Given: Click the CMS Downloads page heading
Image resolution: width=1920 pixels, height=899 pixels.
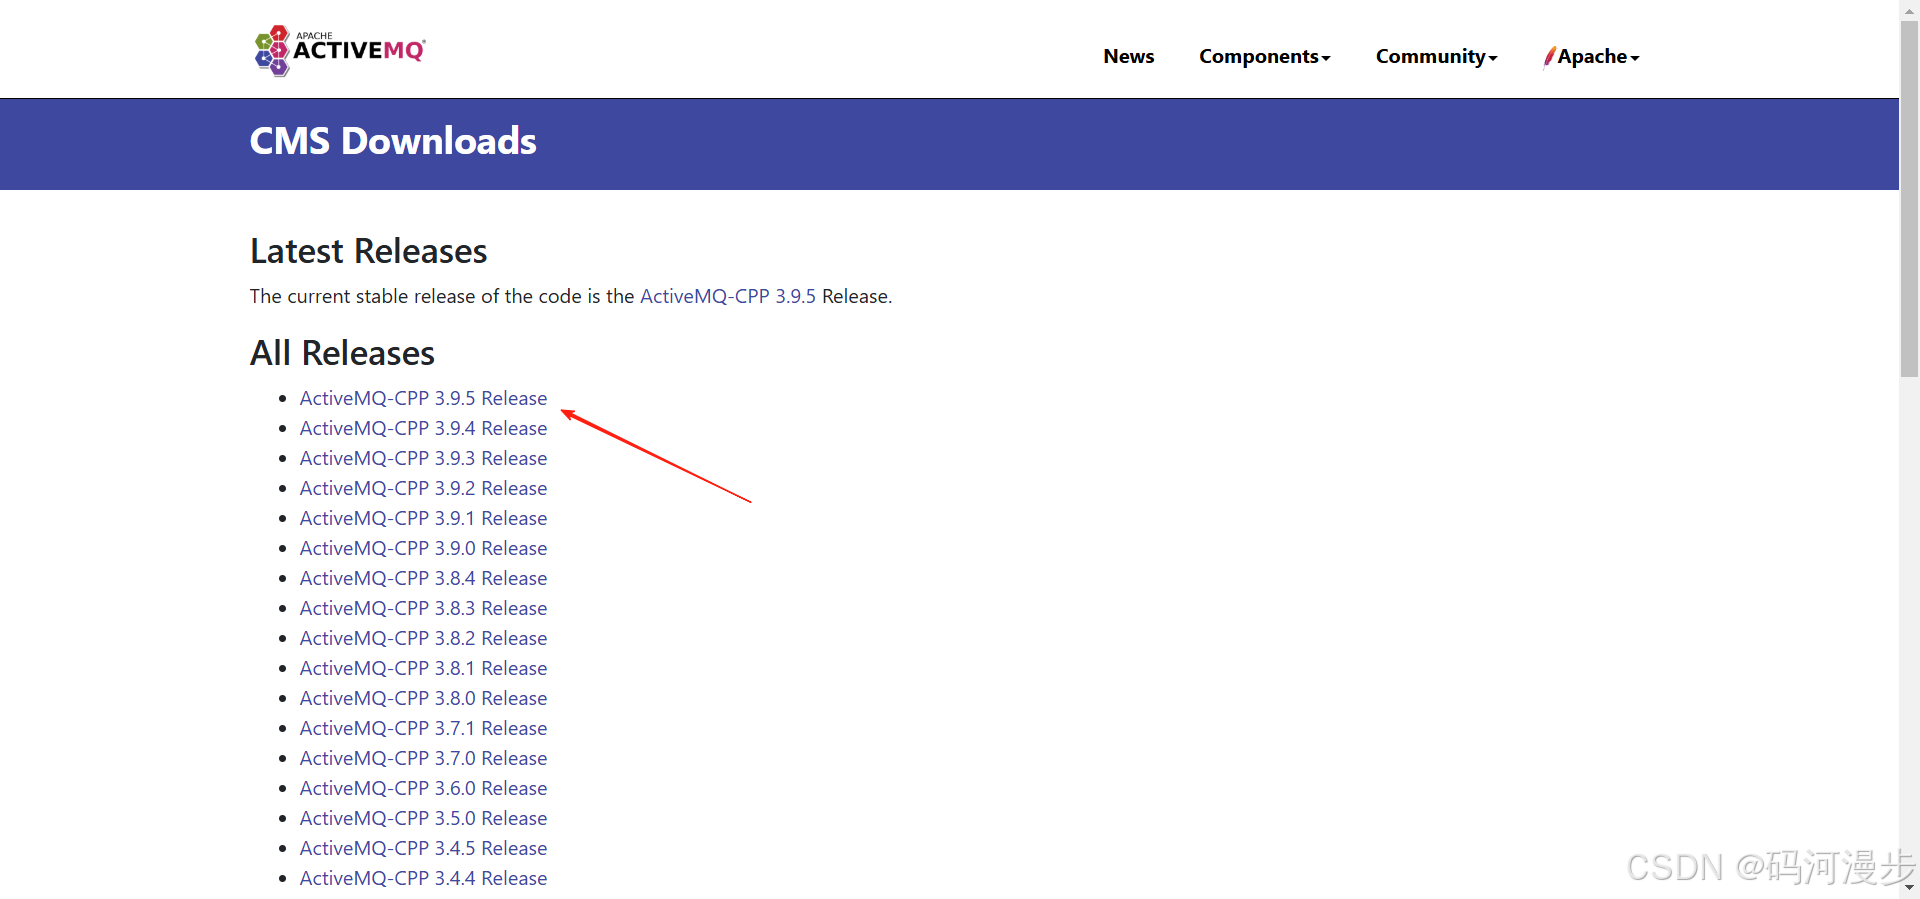Looking at the screenshot, I should (393, 141).
